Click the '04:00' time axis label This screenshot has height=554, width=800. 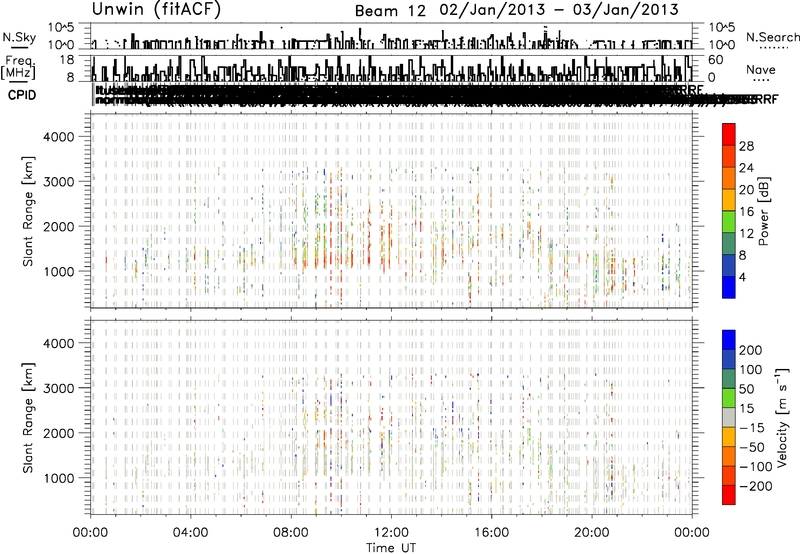coord(190,533)
